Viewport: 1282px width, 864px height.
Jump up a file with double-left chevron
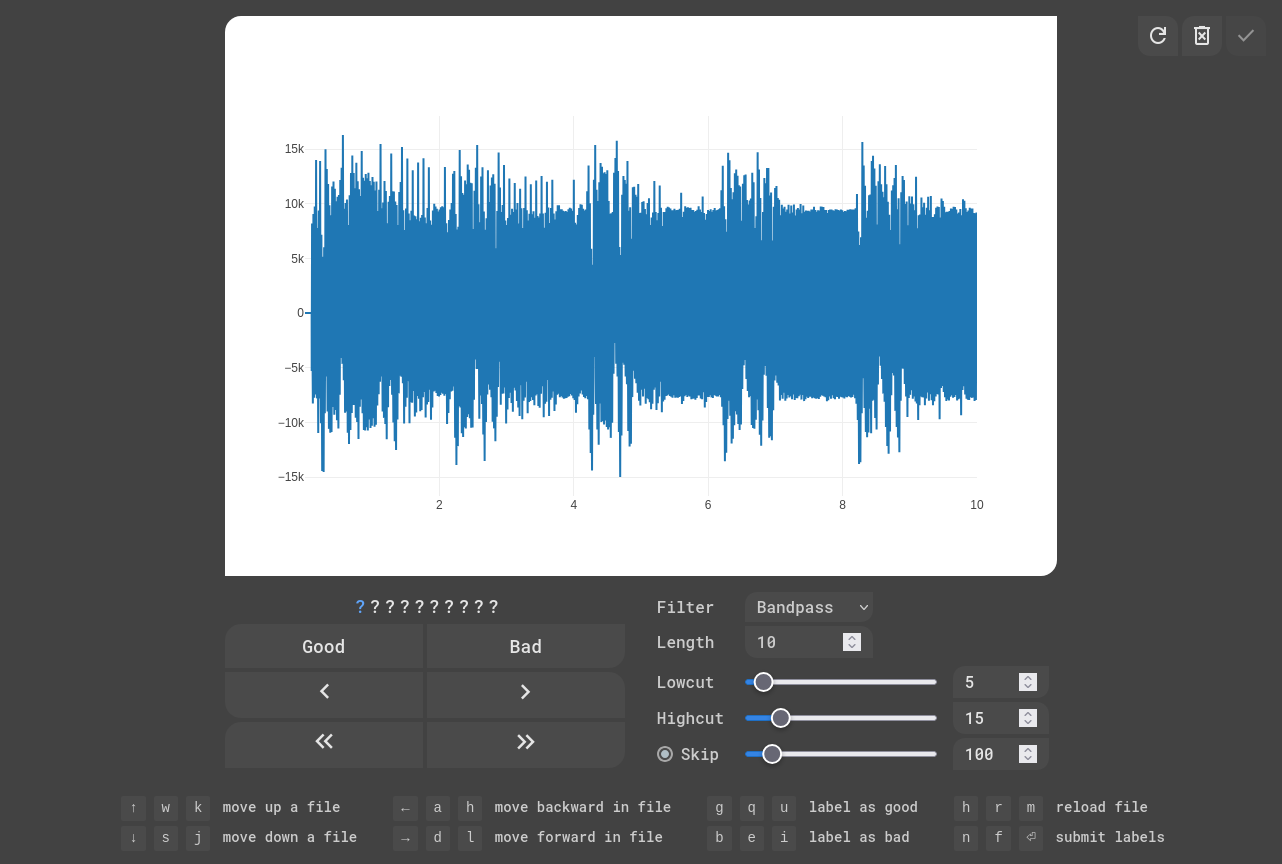click(x=324, y=742)
